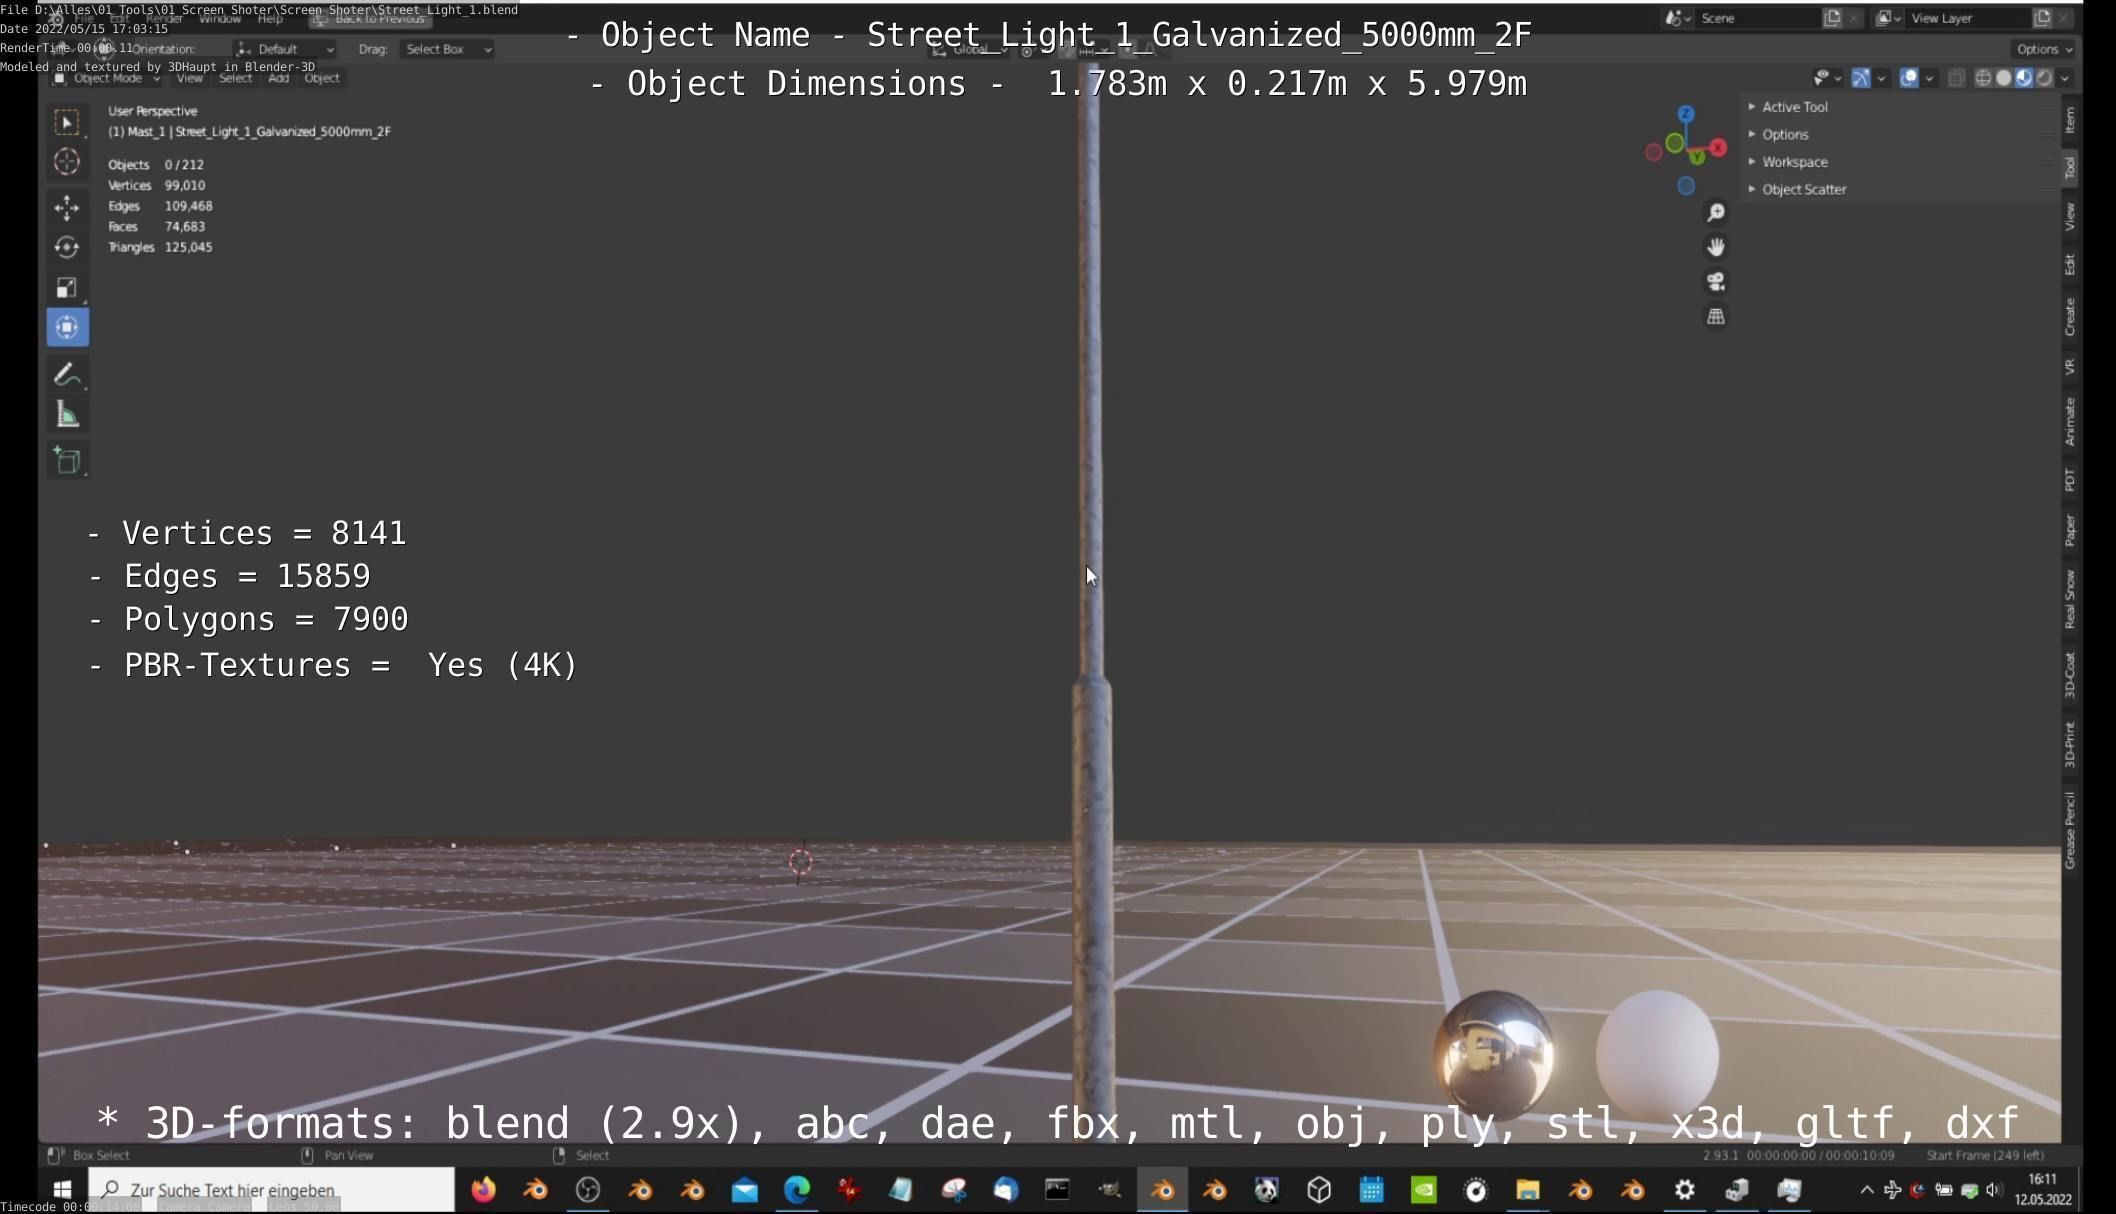Switch perspective/orthographic grid icon
Image resolution: width=2116 pixels, height=1214 pixels.
coord(1716,317)
